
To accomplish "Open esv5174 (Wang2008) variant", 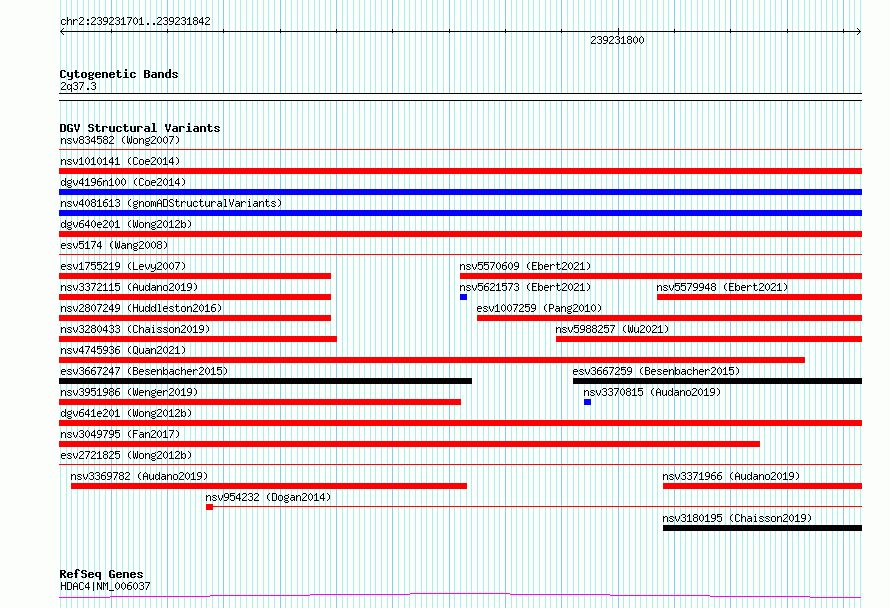I will (114, 245).
